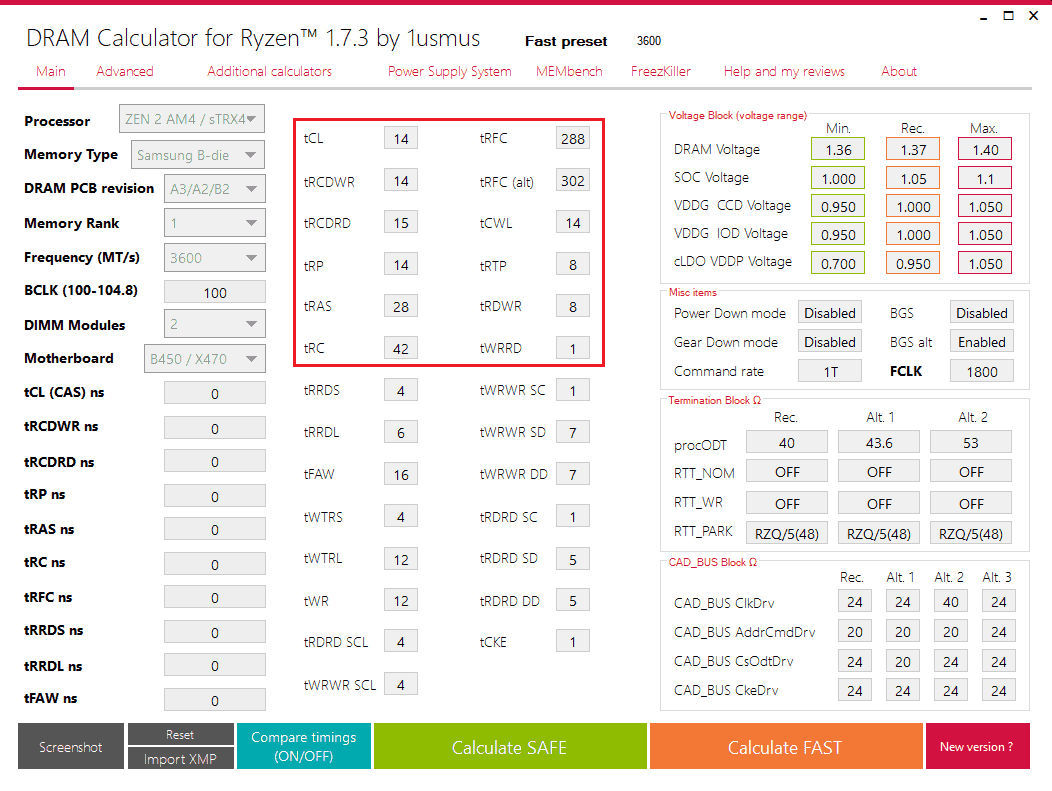1052x791 pixels.
Task: Click the BCLK value field
Action: (x=215, y=293)
